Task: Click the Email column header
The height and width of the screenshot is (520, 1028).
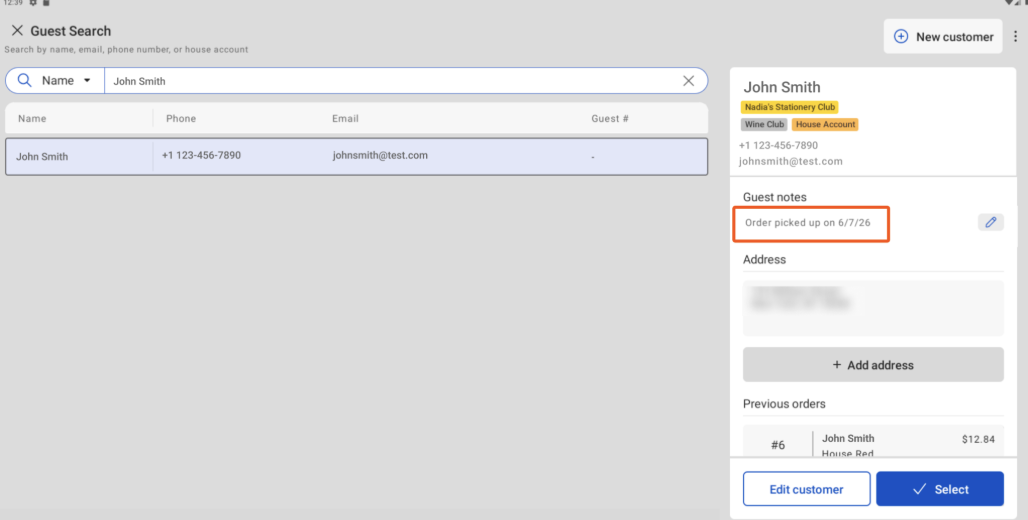Action: (x=346, y=119)
